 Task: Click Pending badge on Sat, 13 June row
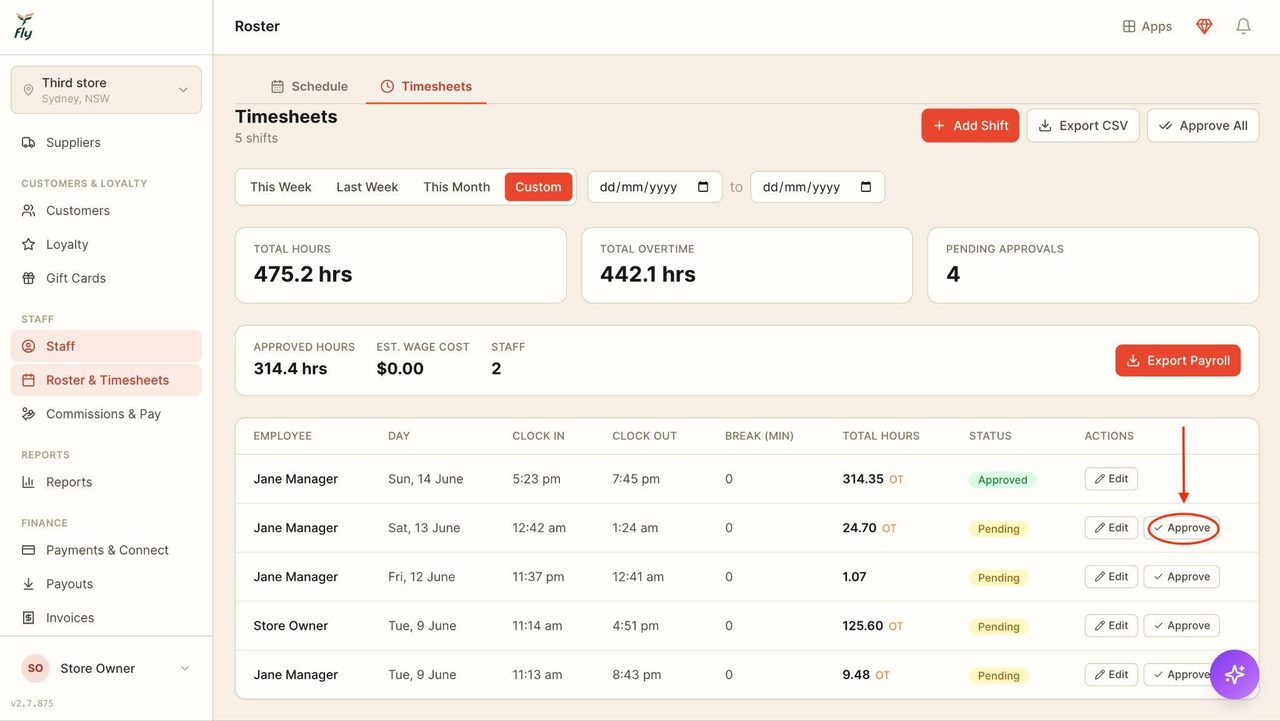coord(998,529)
